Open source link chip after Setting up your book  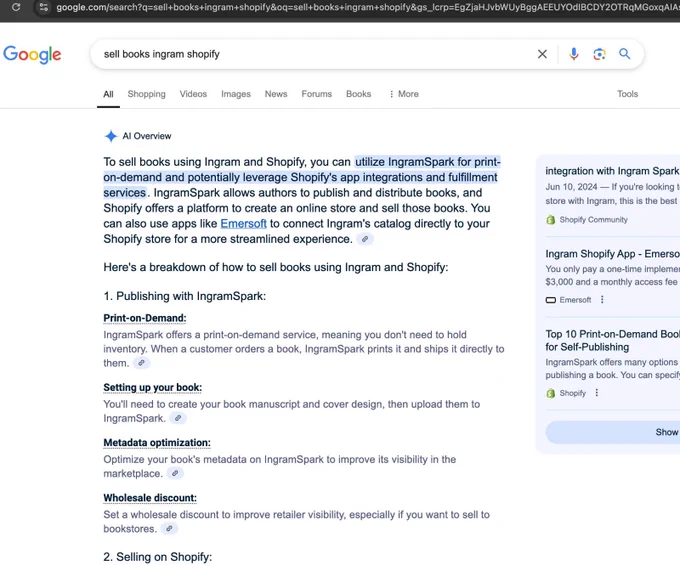pos(178,418)
